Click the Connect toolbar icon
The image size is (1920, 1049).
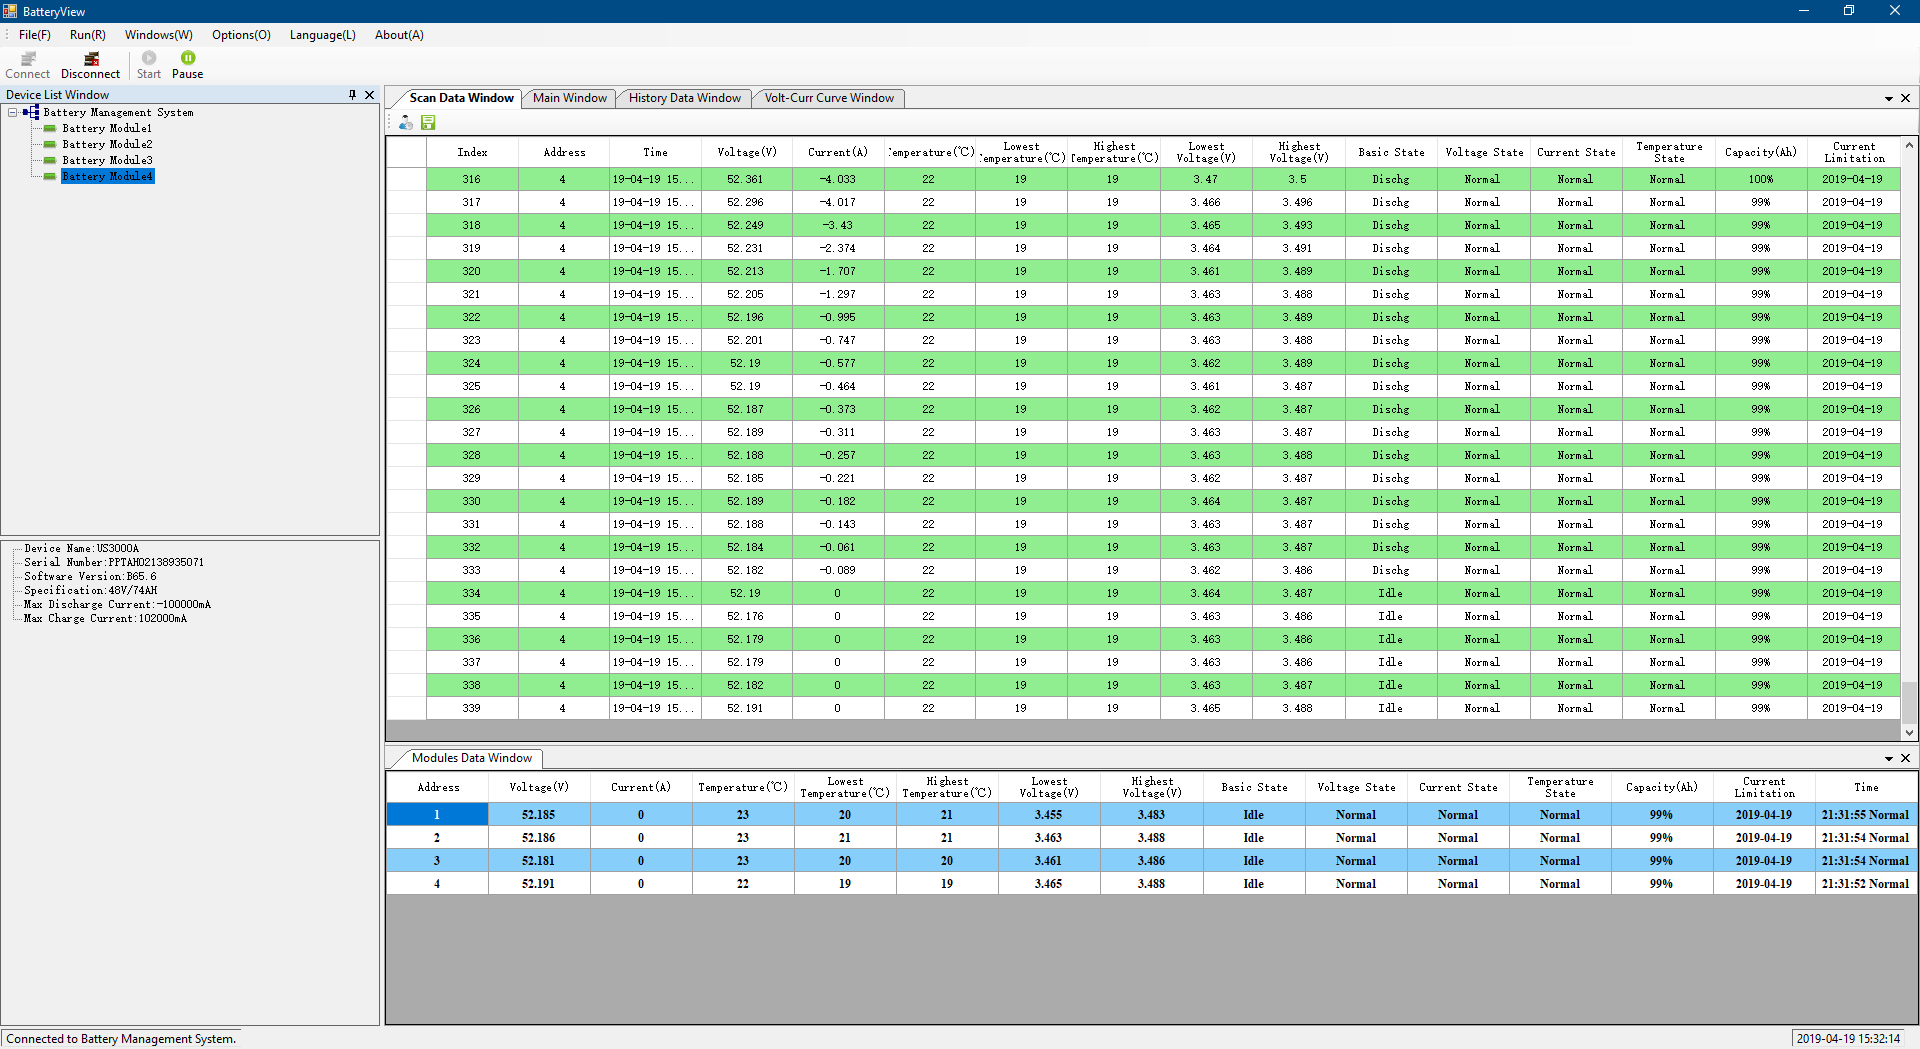[28, 59]
